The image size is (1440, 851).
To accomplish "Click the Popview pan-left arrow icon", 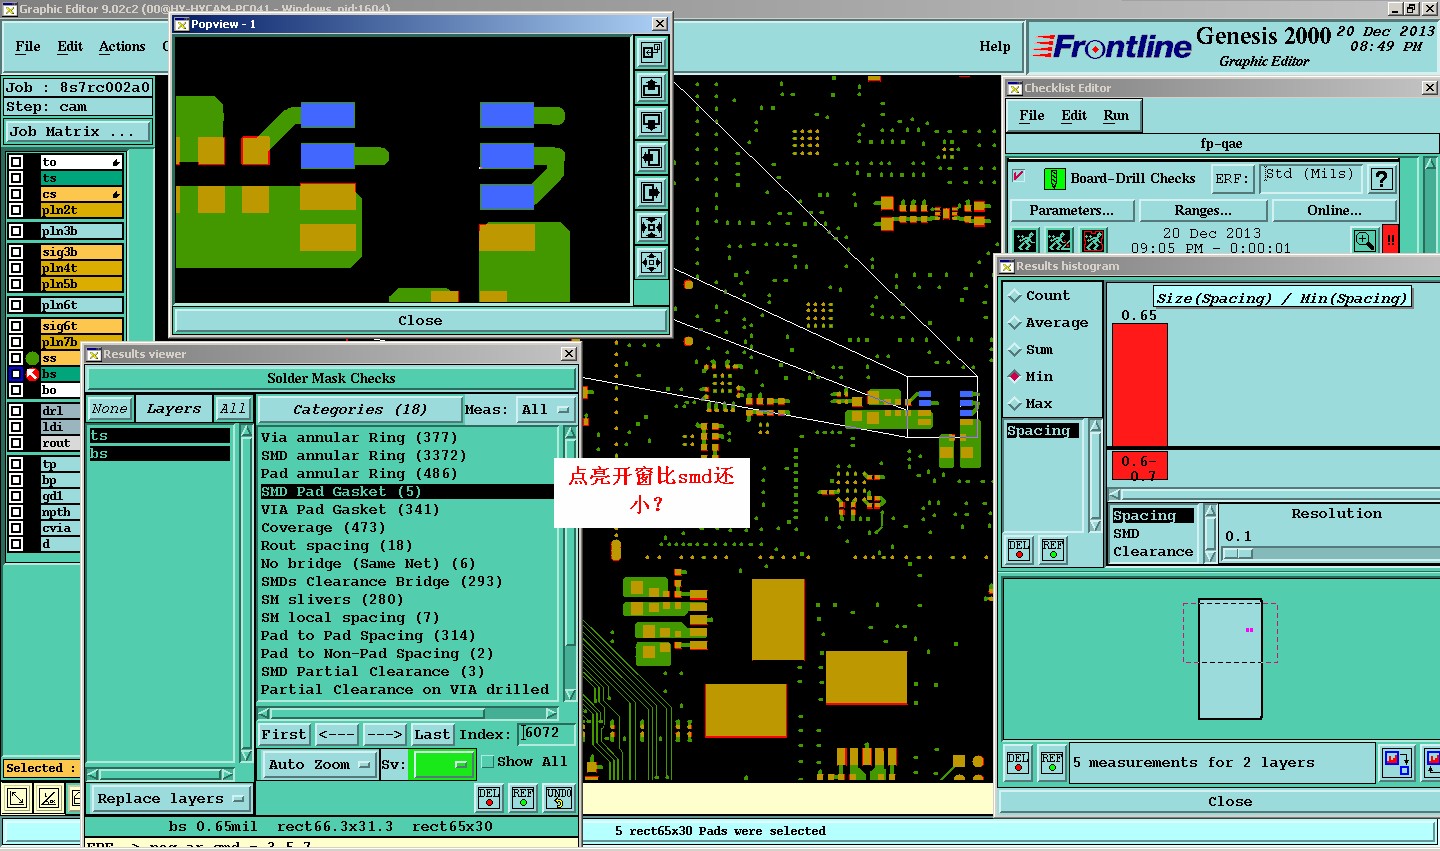I will click(651, 157).
